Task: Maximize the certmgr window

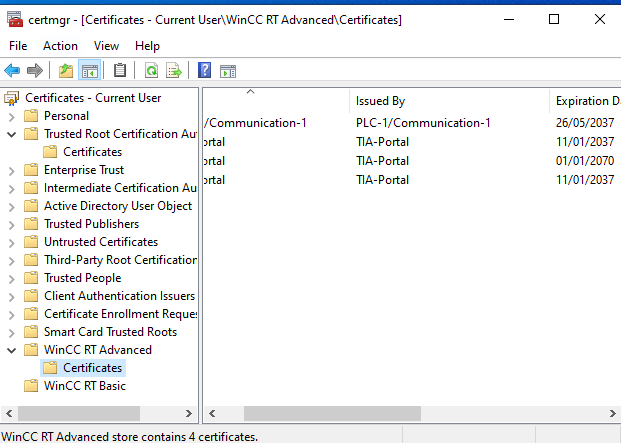Action: [x=554, y=19]
